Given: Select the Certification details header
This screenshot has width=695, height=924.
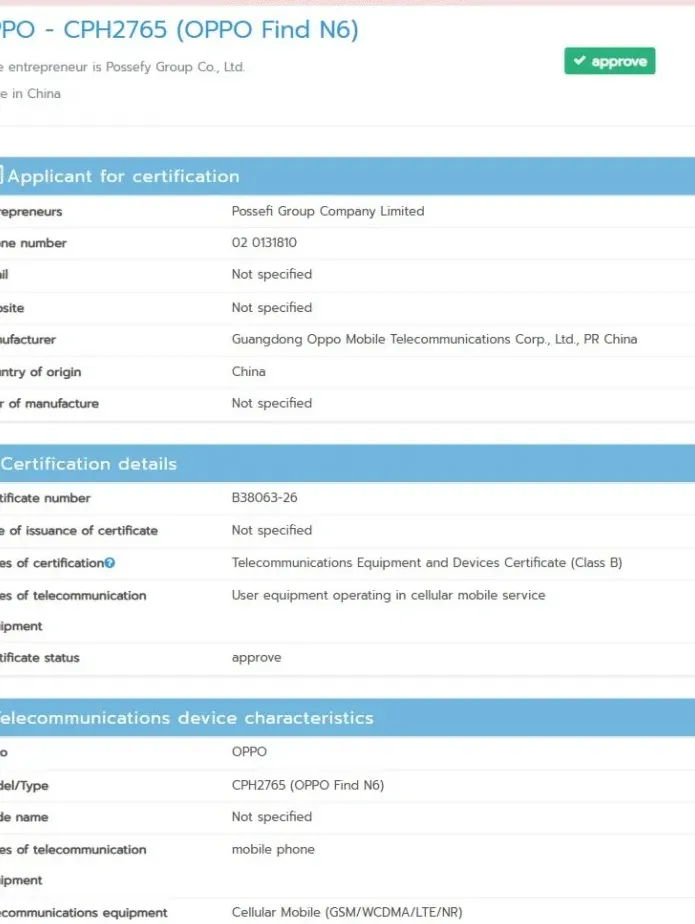Looking at the screenshot, I should coord(347,463).
